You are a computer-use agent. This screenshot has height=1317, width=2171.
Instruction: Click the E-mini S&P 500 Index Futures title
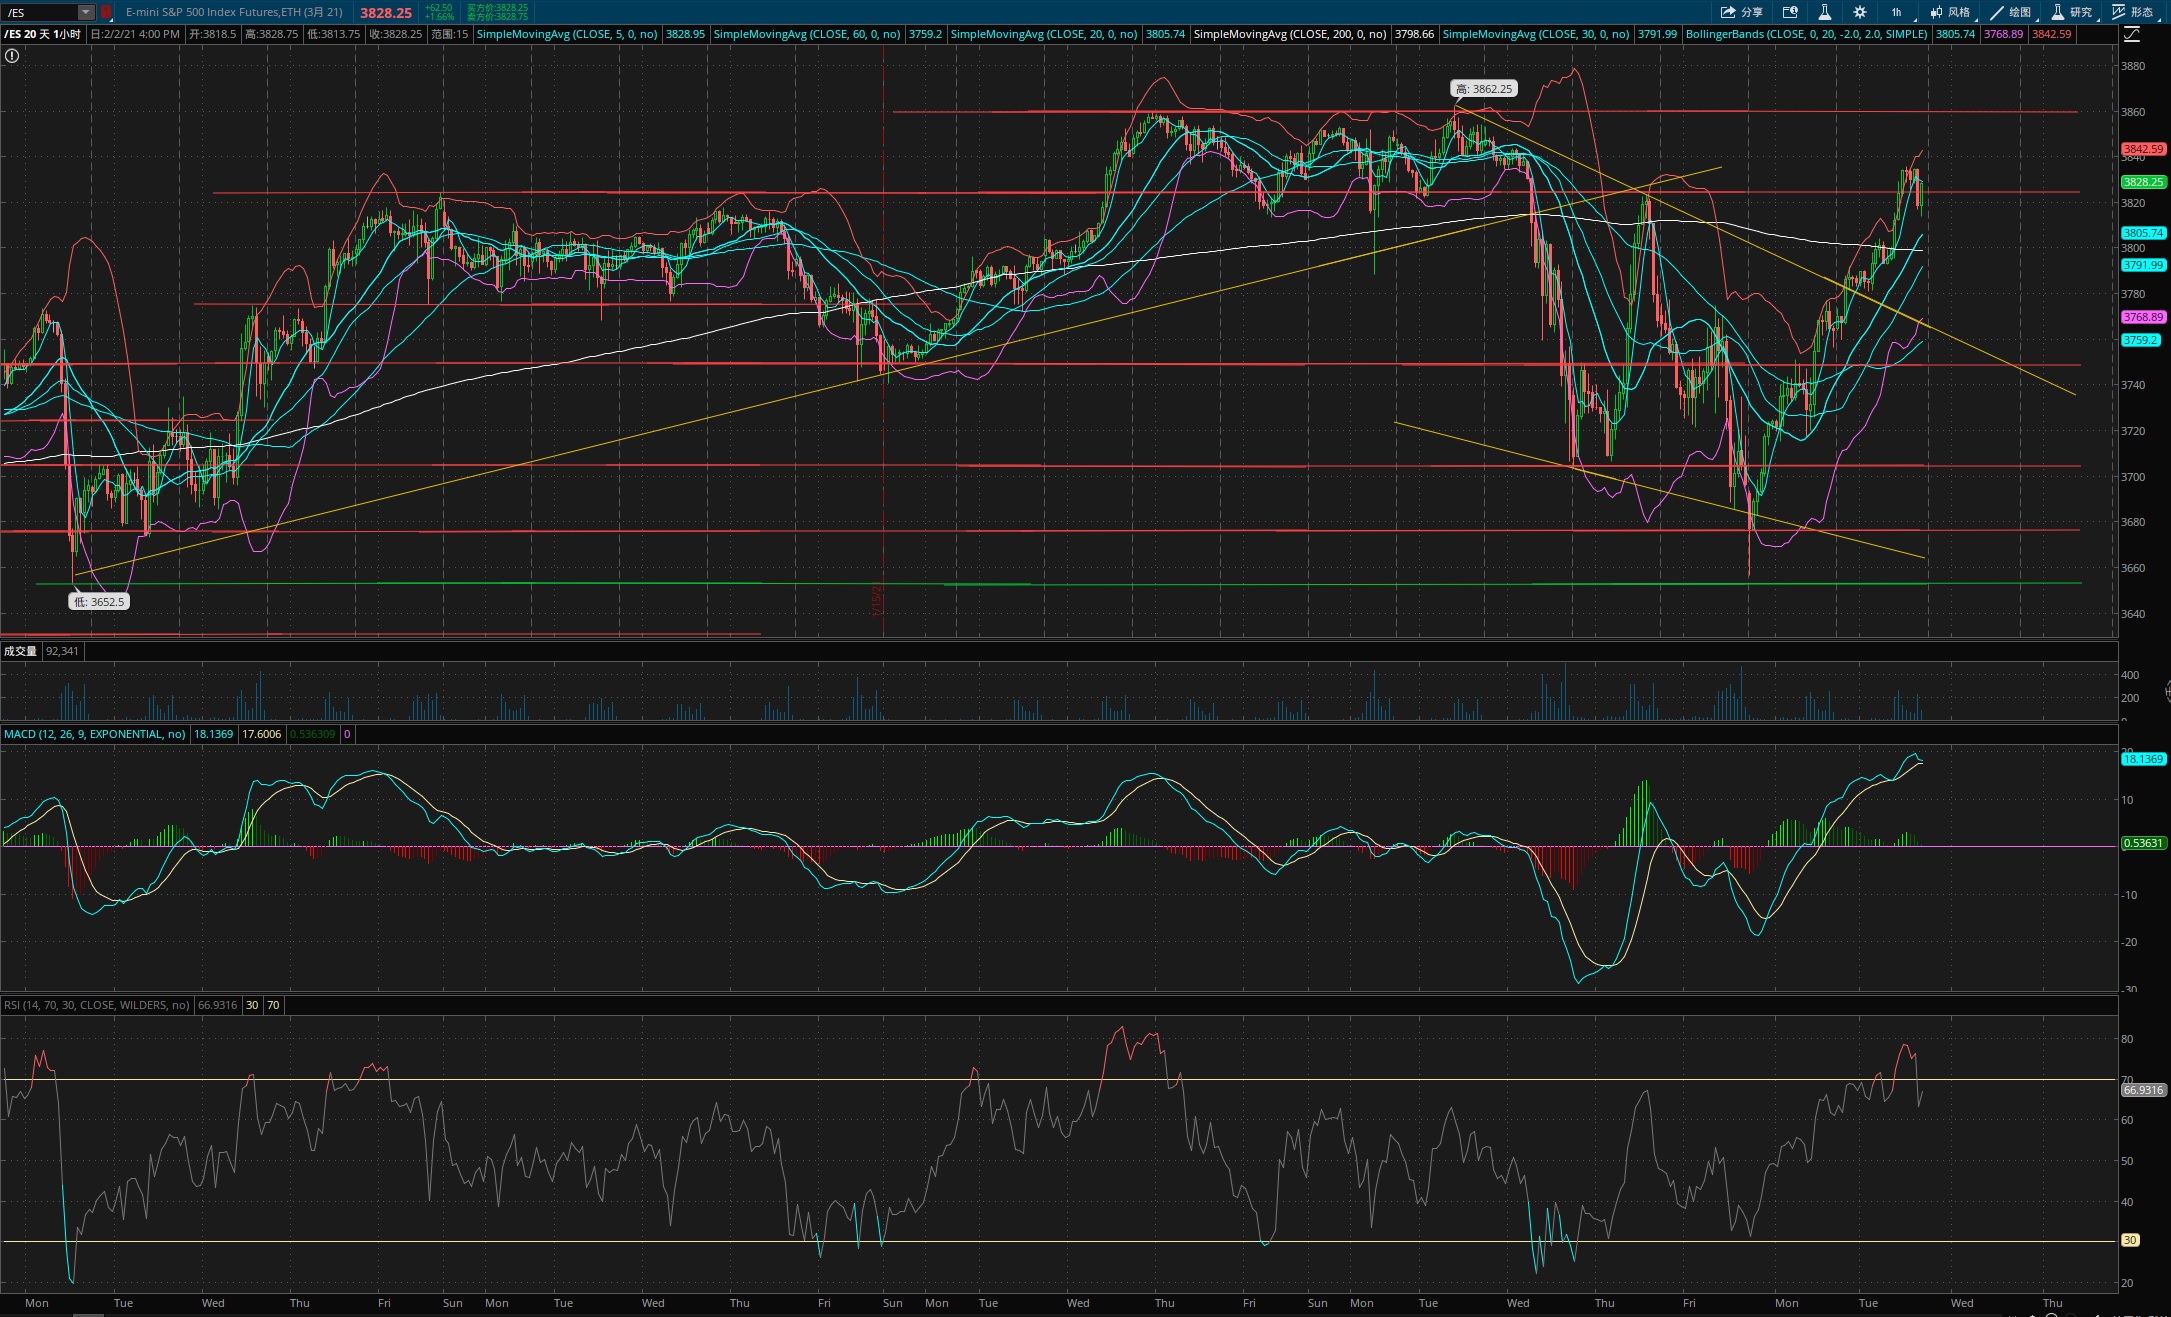tap(234, 12)
